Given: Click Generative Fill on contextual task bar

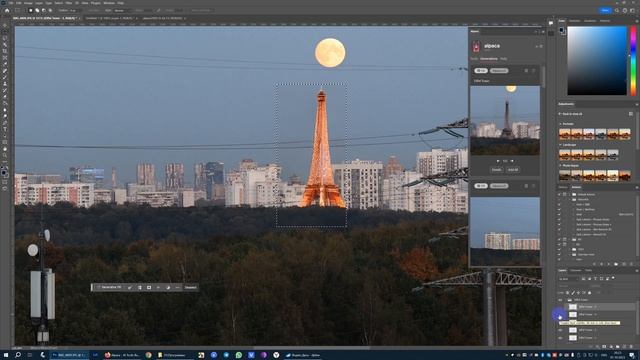Looking at the screenshot, I should point(109,287).
